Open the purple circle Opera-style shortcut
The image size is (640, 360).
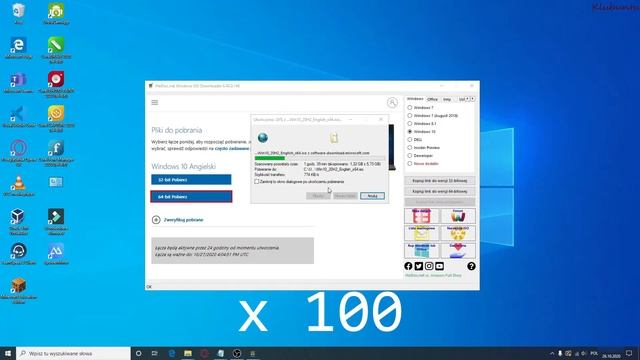click(x=18, y=152)
